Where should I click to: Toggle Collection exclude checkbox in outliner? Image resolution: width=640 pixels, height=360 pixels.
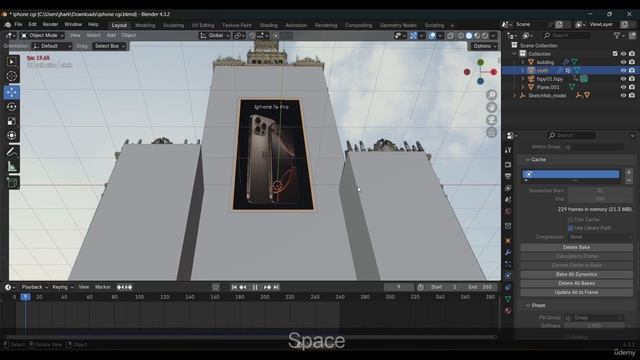615,54
